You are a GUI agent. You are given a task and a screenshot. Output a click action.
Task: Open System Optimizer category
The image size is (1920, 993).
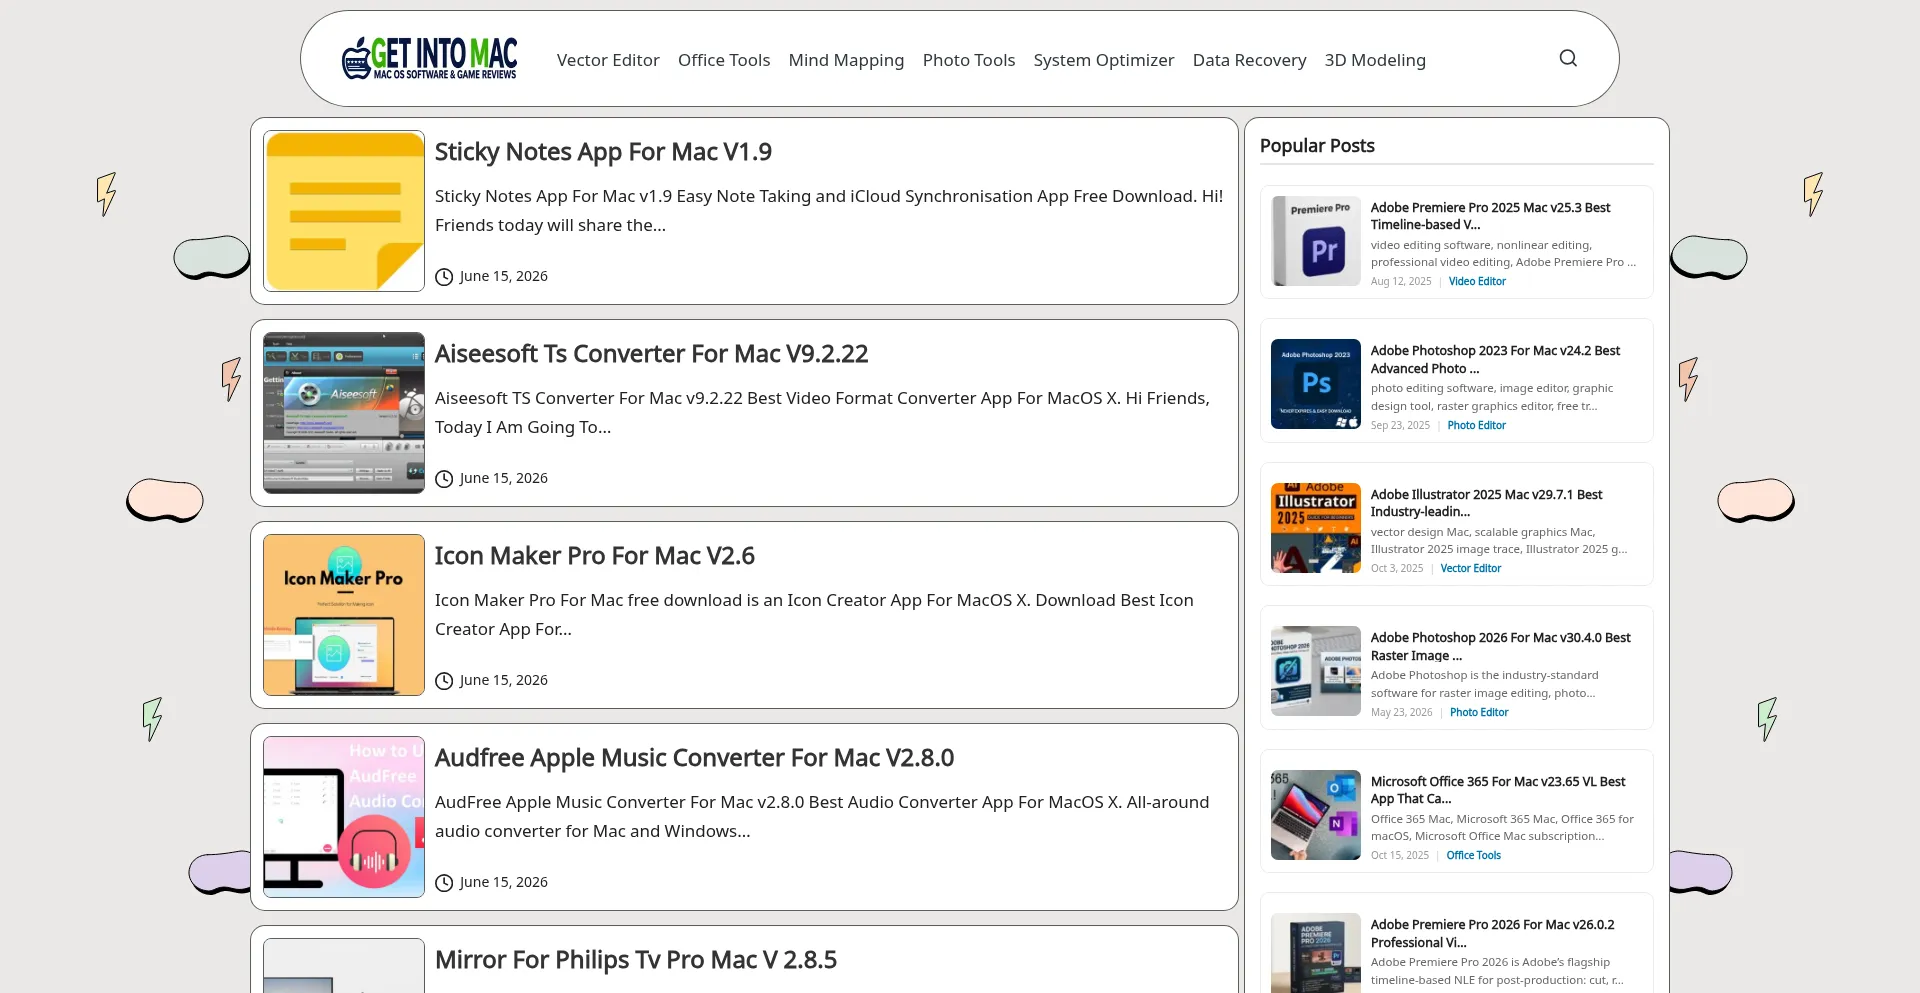coord(1104,60)
